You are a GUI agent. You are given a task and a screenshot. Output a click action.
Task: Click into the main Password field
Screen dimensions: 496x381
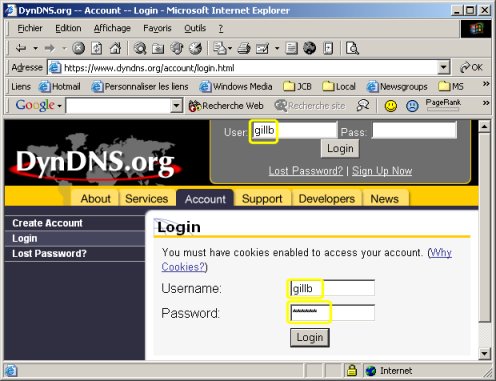[x=332, y=312]
